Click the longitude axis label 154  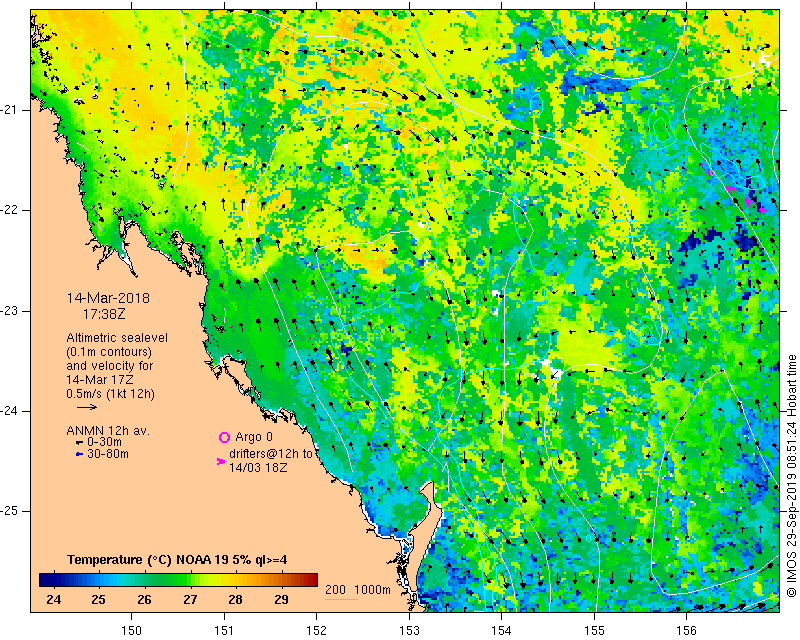502,631
